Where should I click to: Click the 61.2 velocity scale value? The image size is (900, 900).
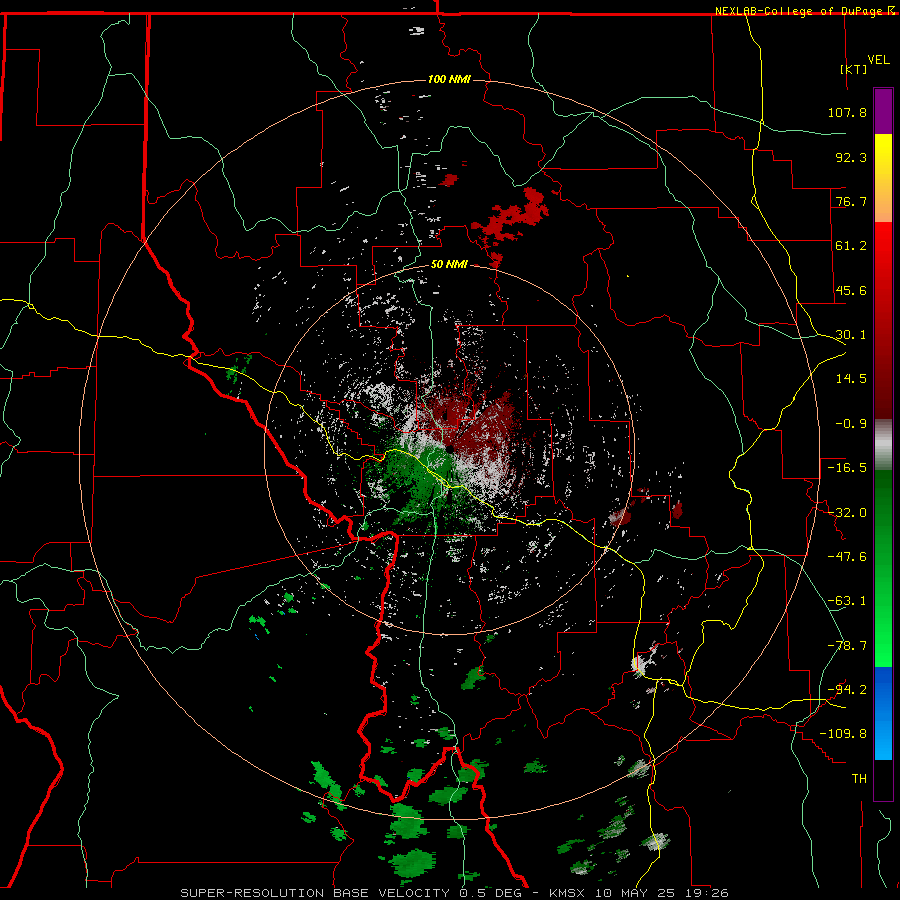click(851, 246)
